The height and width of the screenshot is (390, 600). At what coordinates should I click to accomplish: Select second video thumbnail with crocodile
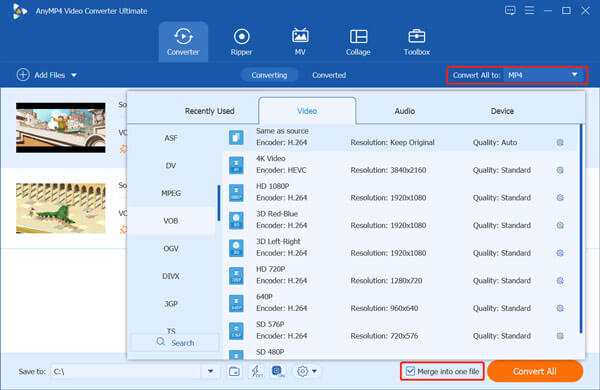(60, 208)
